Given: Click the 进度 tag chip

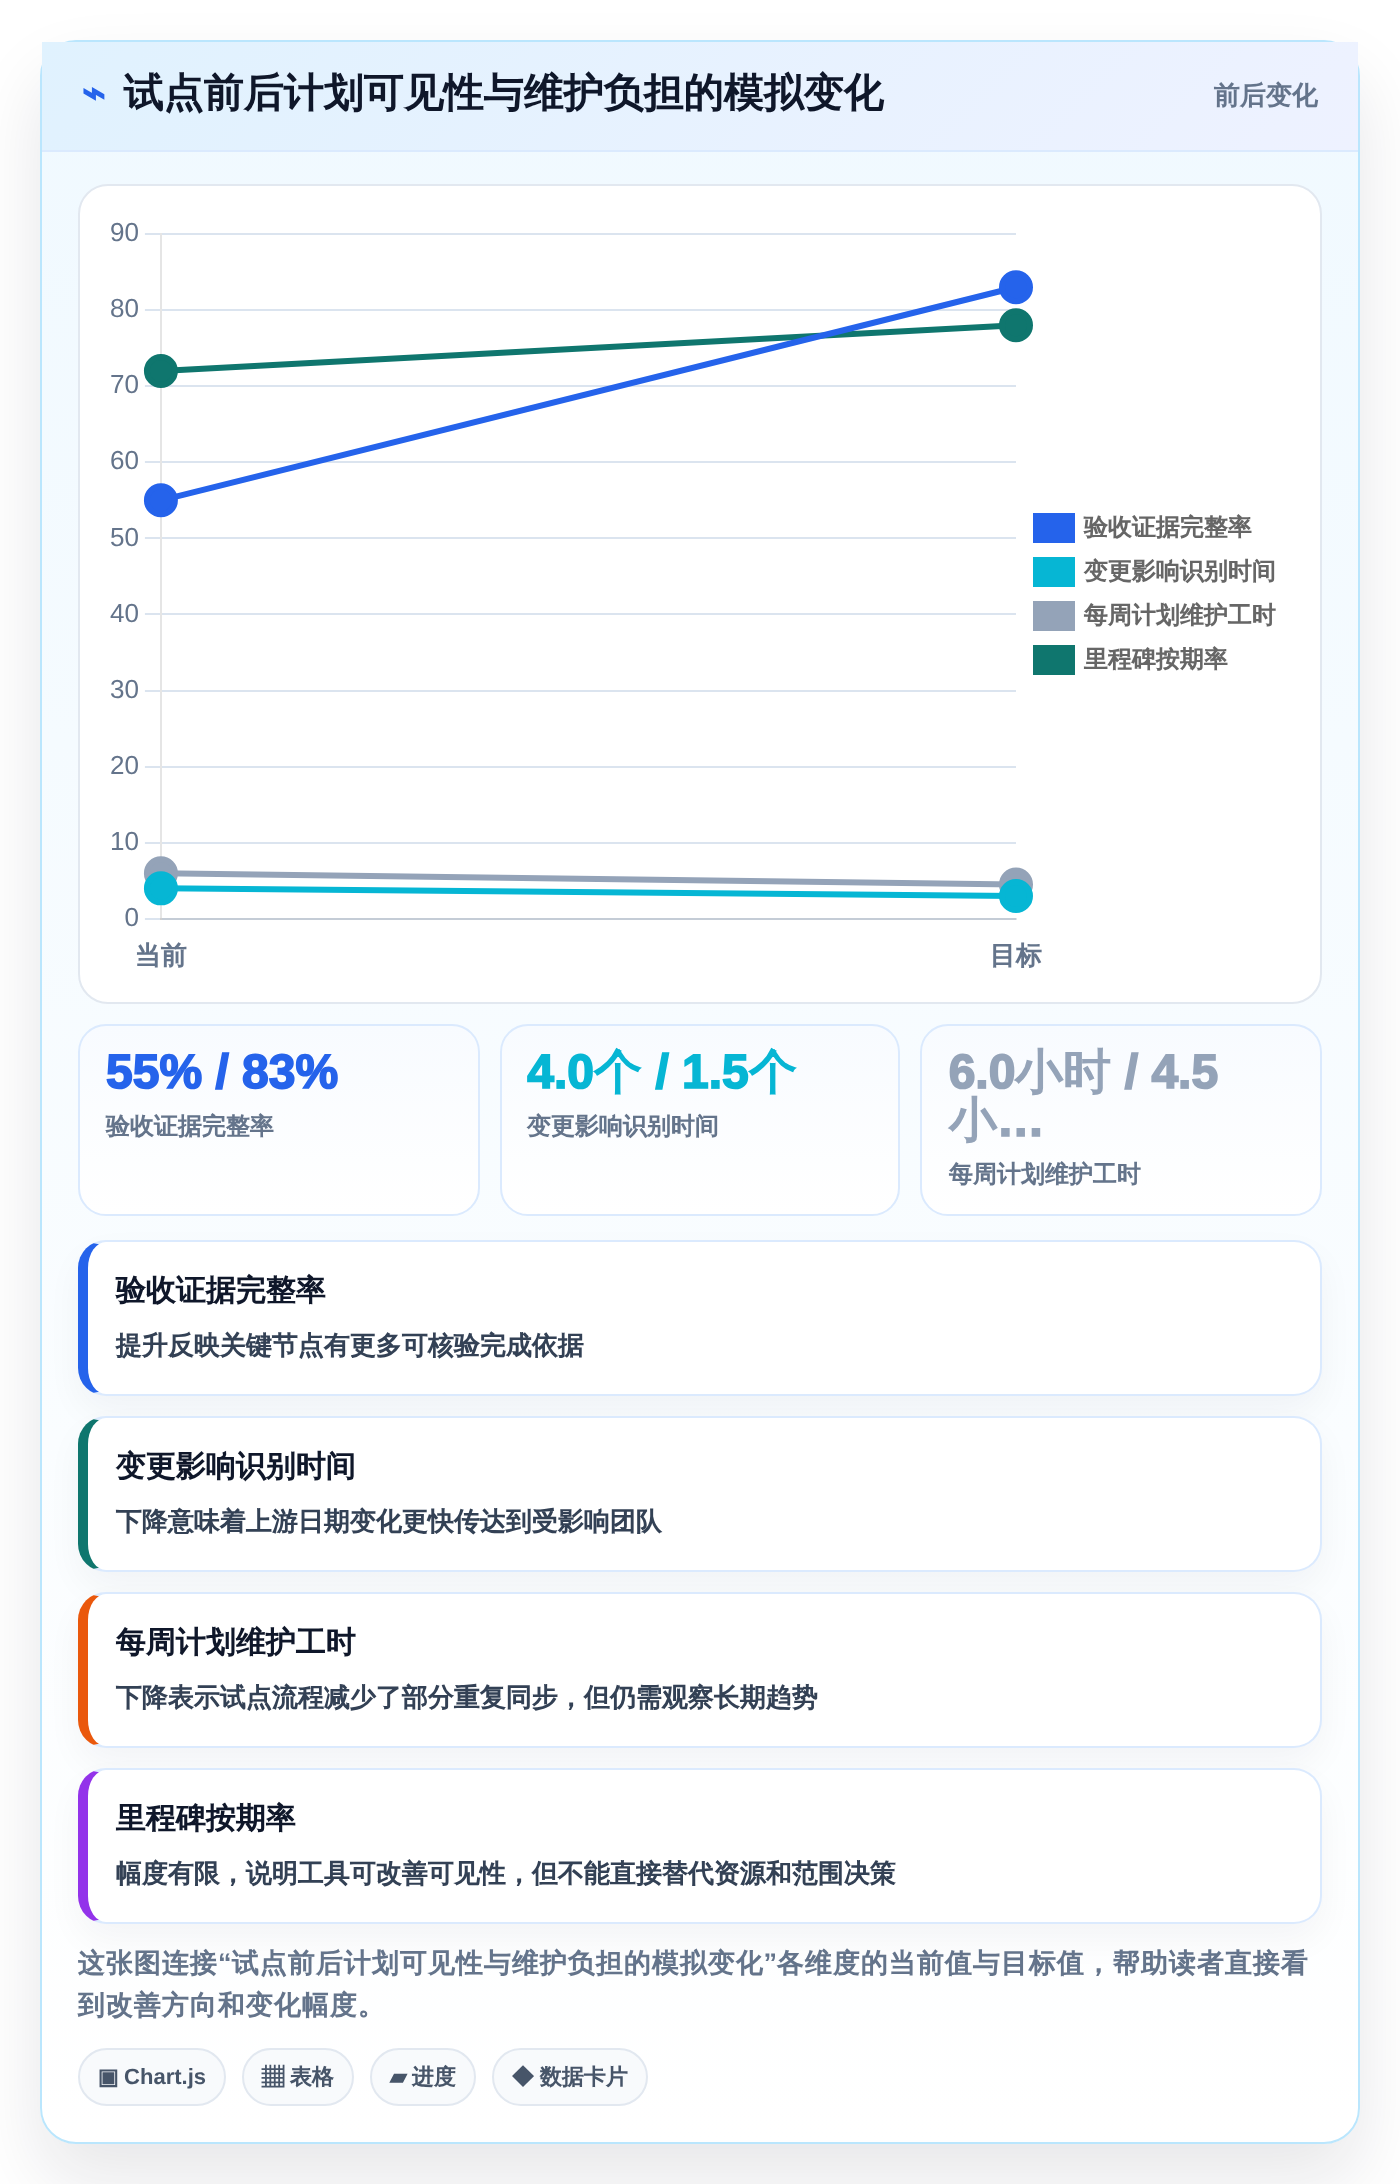Looking at the screenshot, I should click(x=423, y=2077).
